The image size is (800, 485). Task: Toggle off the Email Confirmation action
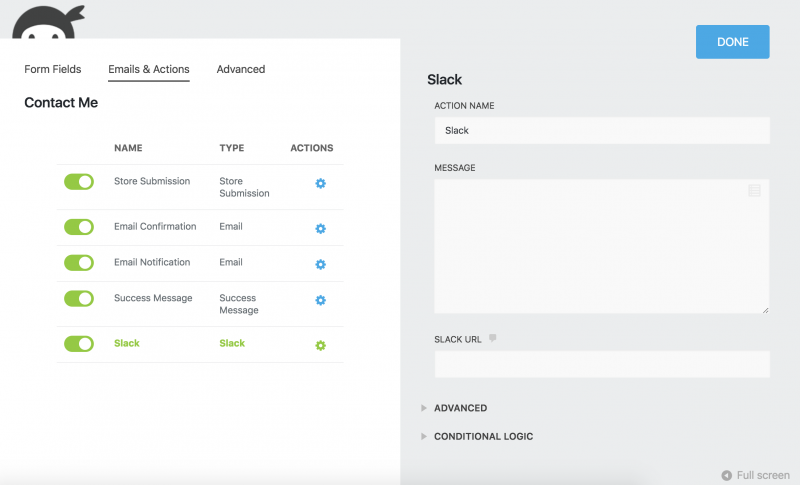(x=79, y=227)
